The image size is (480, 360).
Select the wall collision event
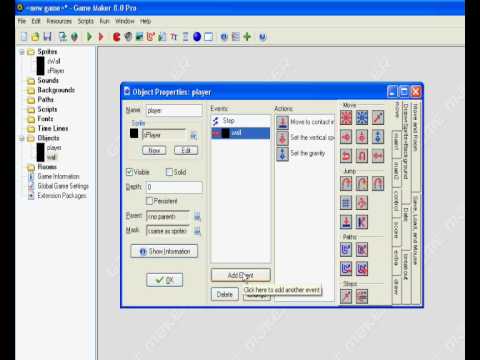pyautogui.click(x=240, y=133)
